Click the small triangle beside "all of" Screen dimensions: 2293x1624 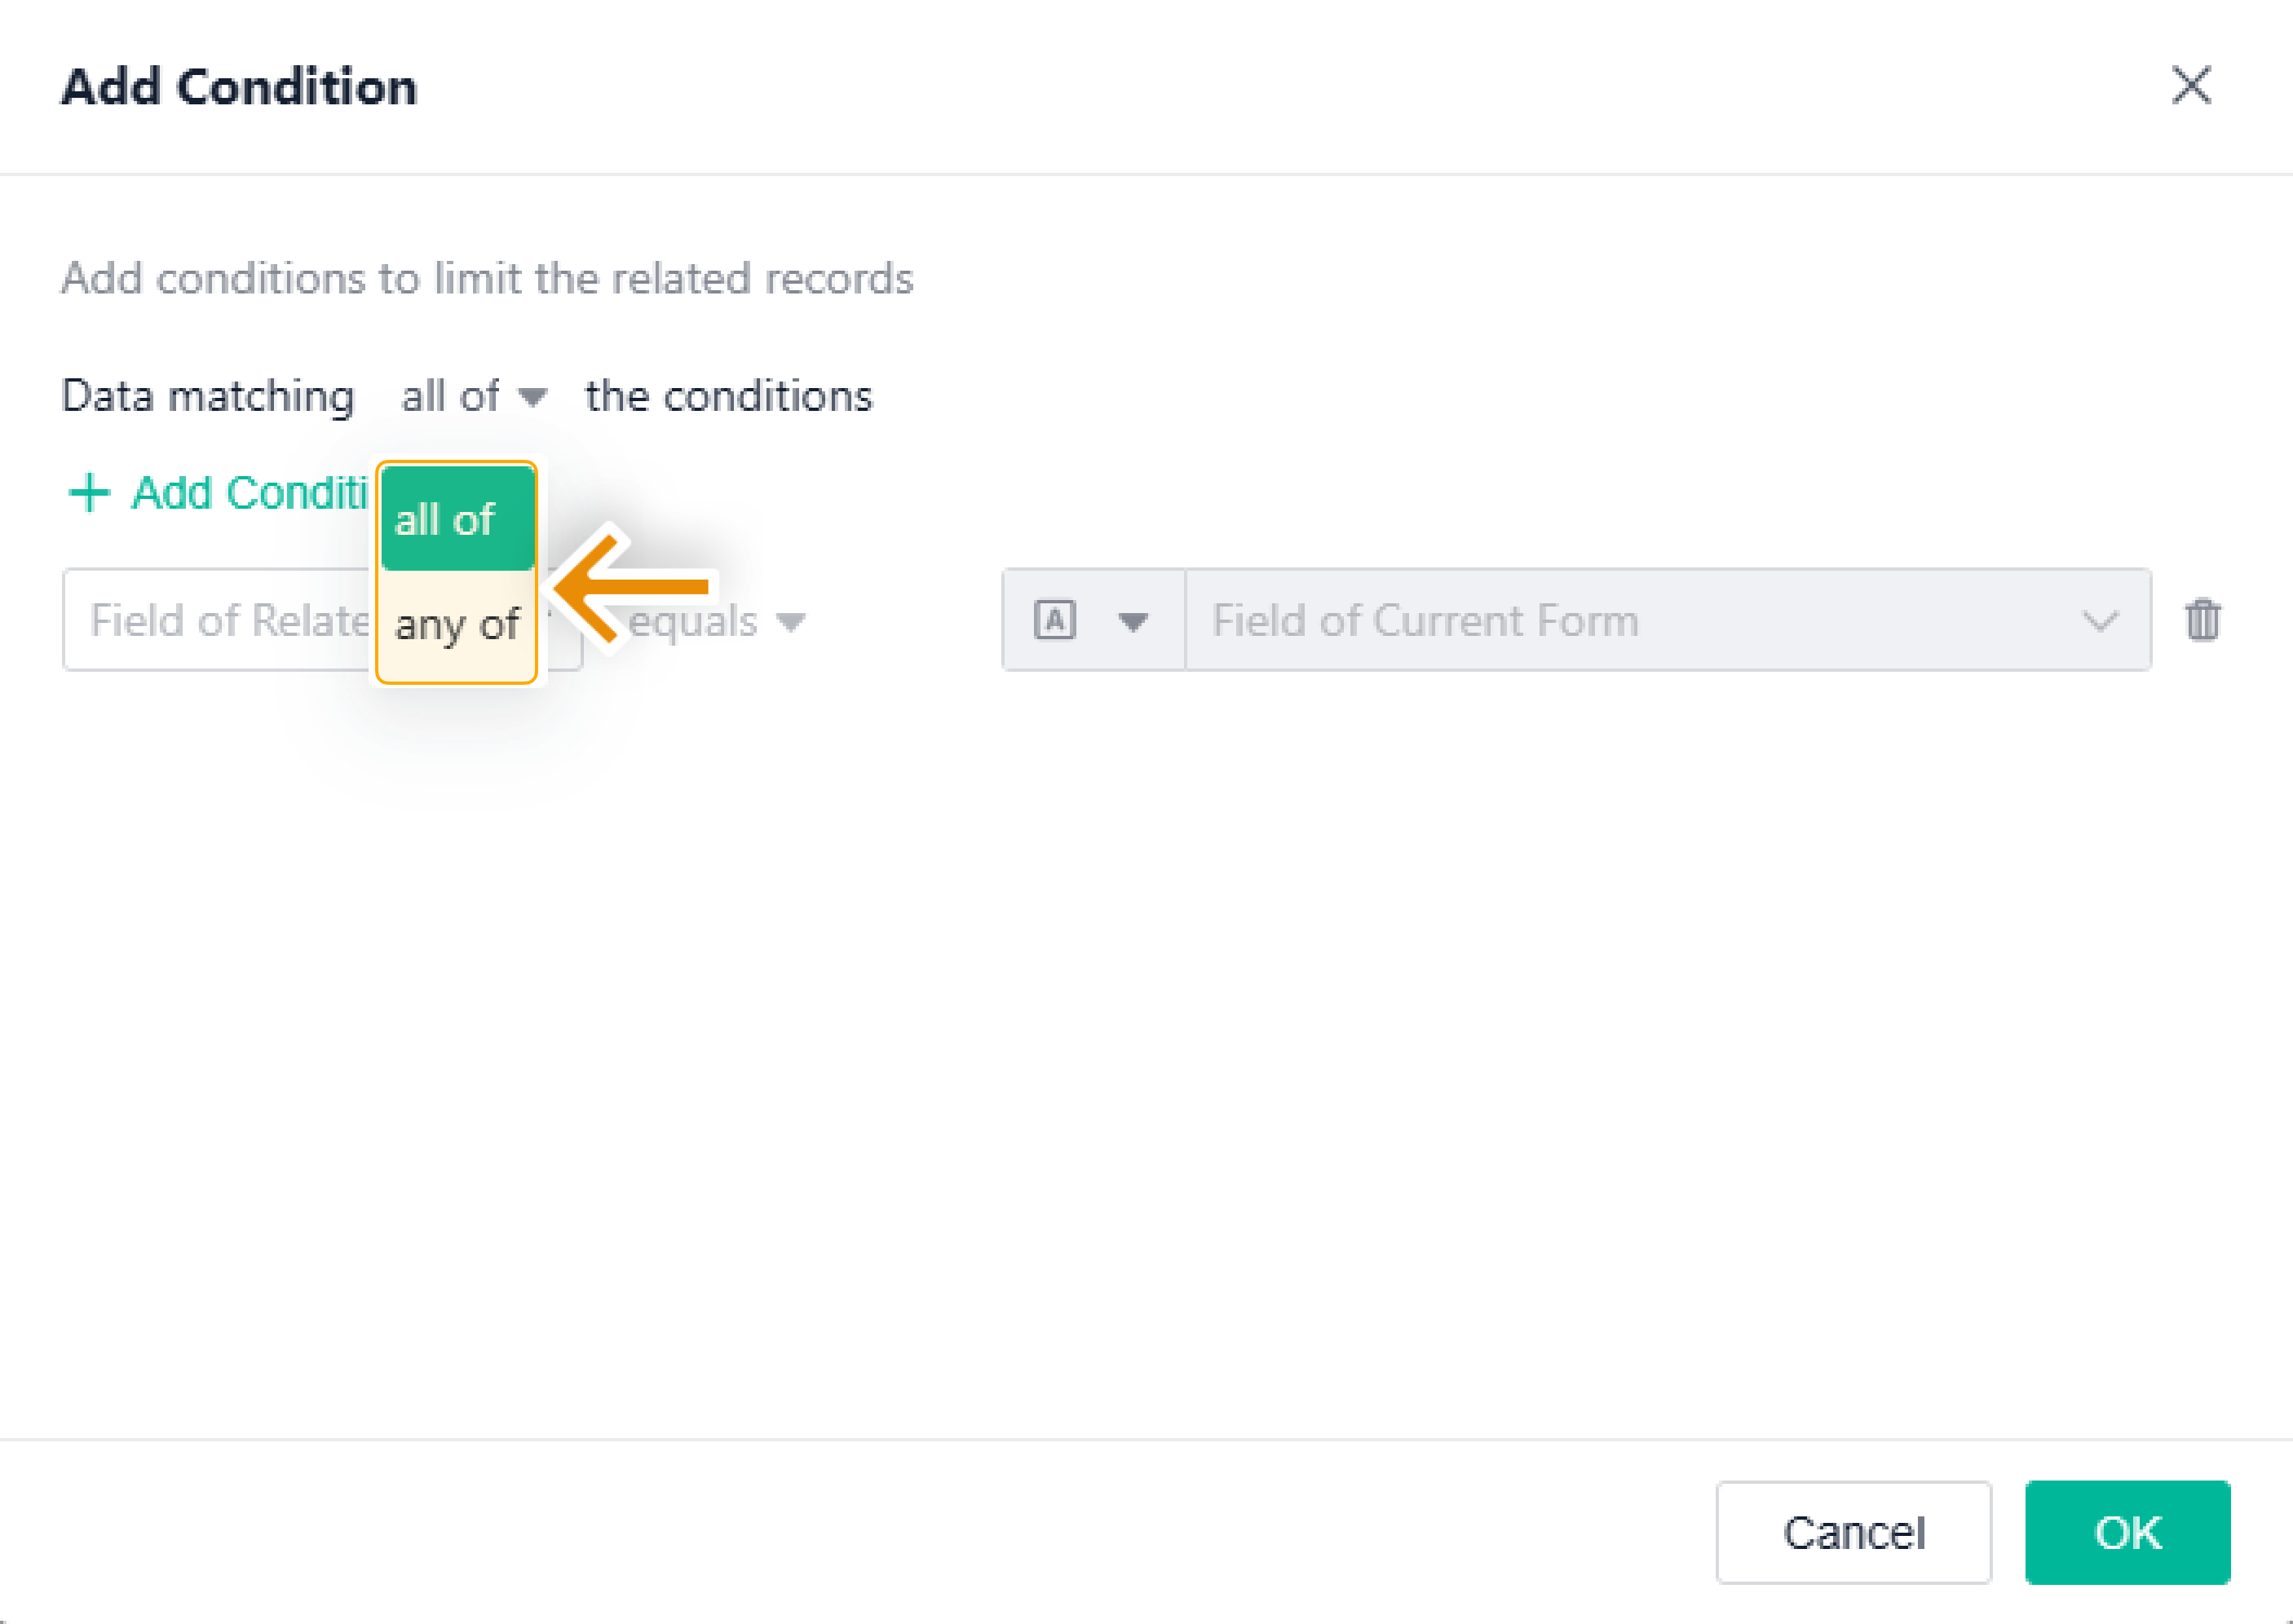[x=532, y=397]
